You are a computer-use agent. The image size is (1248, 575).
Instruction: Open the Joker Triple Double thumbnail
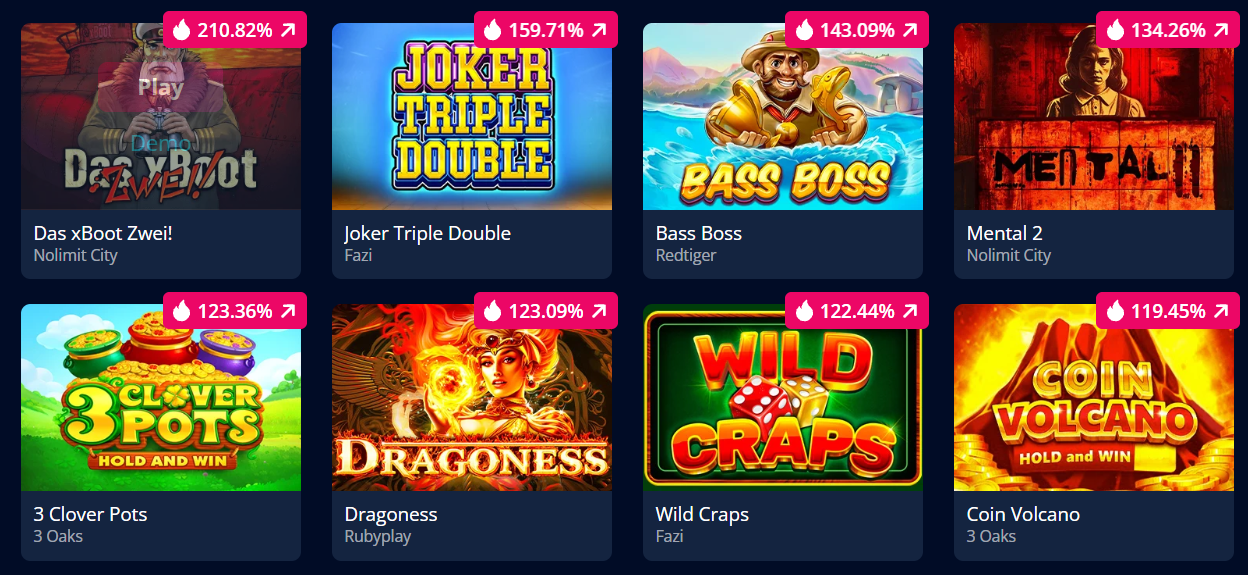[x=472, y=116]
